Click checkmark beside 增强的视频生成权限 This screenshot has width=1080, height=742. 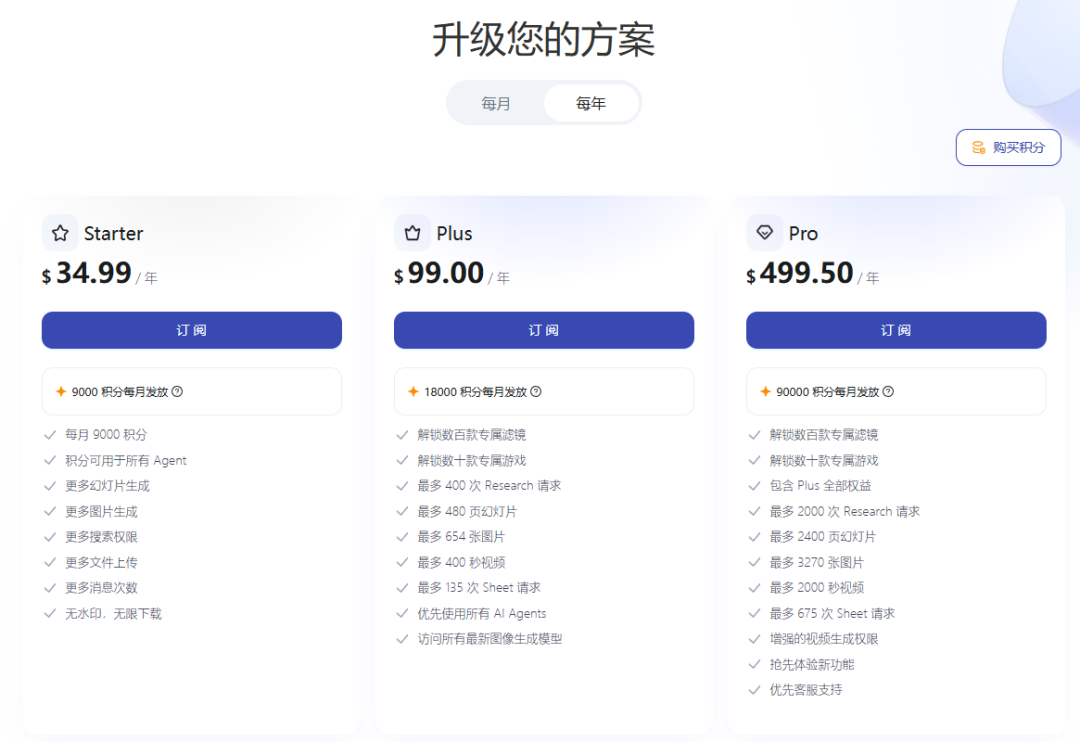coord(754,639)
